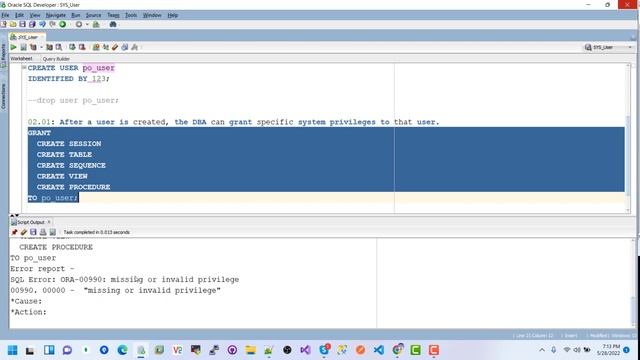Click the commented '--drop user po_user;' line
640x360 pixels.
pyautogui.click(x=73, y=100)
